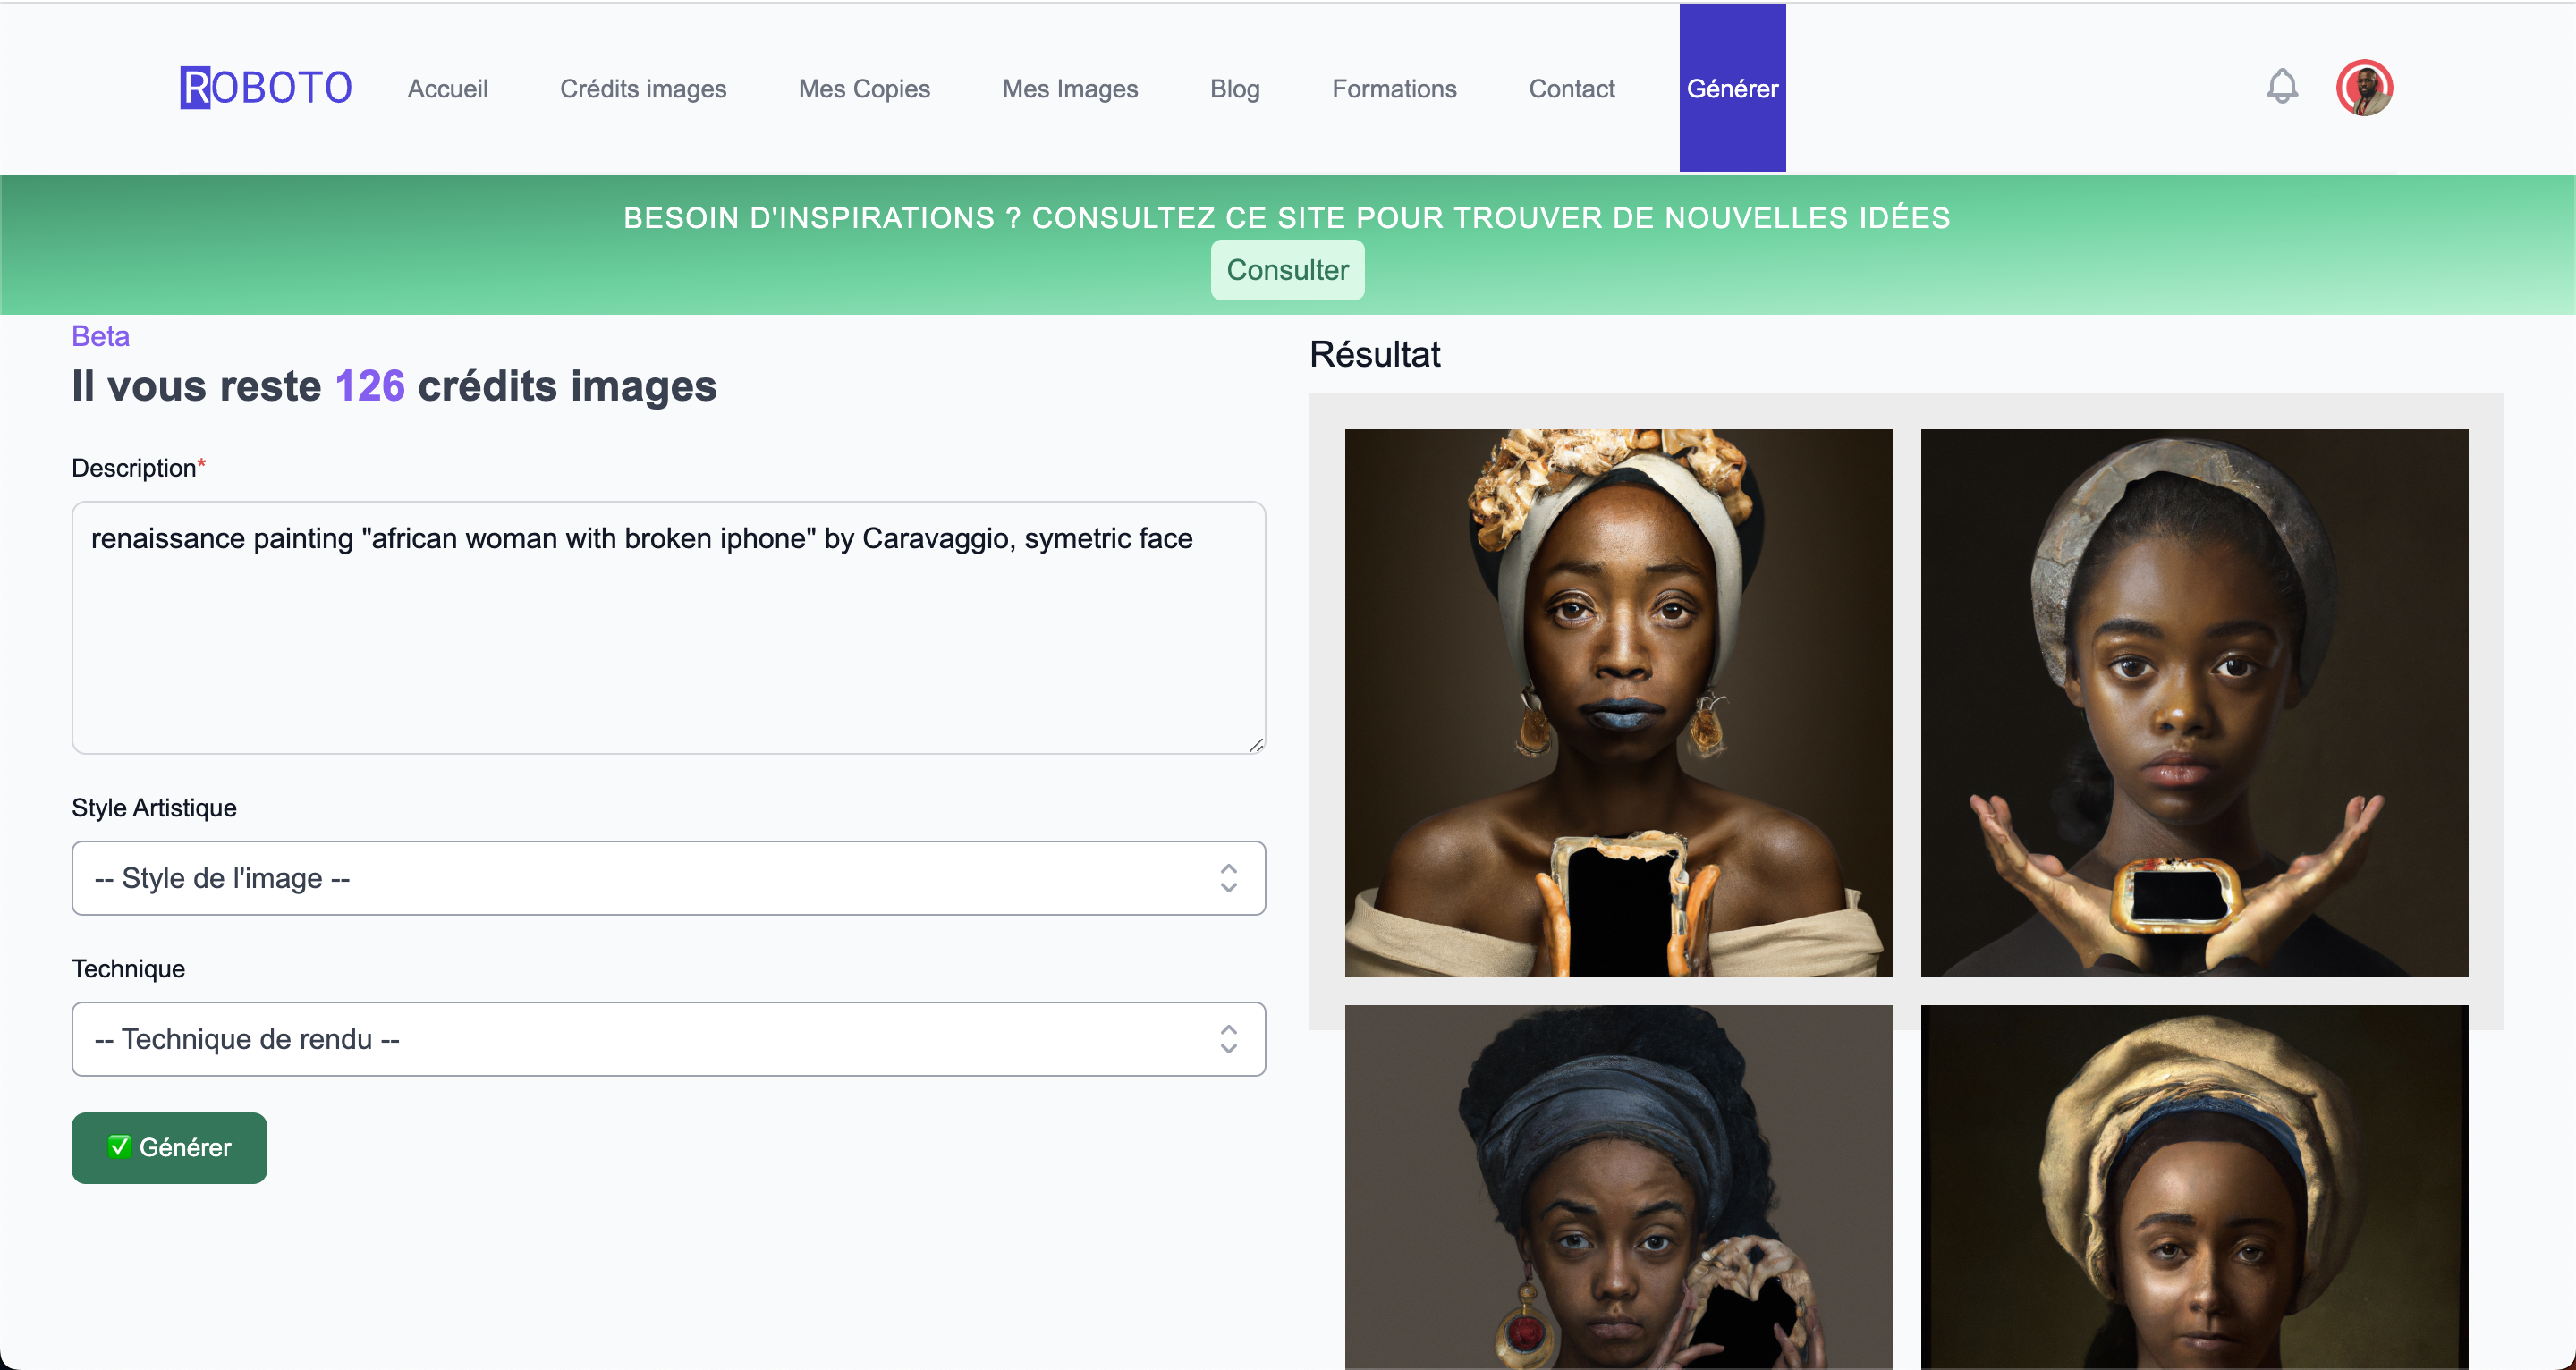Open the Contact page
The width and height of the screenshot is (2576, 1370).
coord(1571,89)
